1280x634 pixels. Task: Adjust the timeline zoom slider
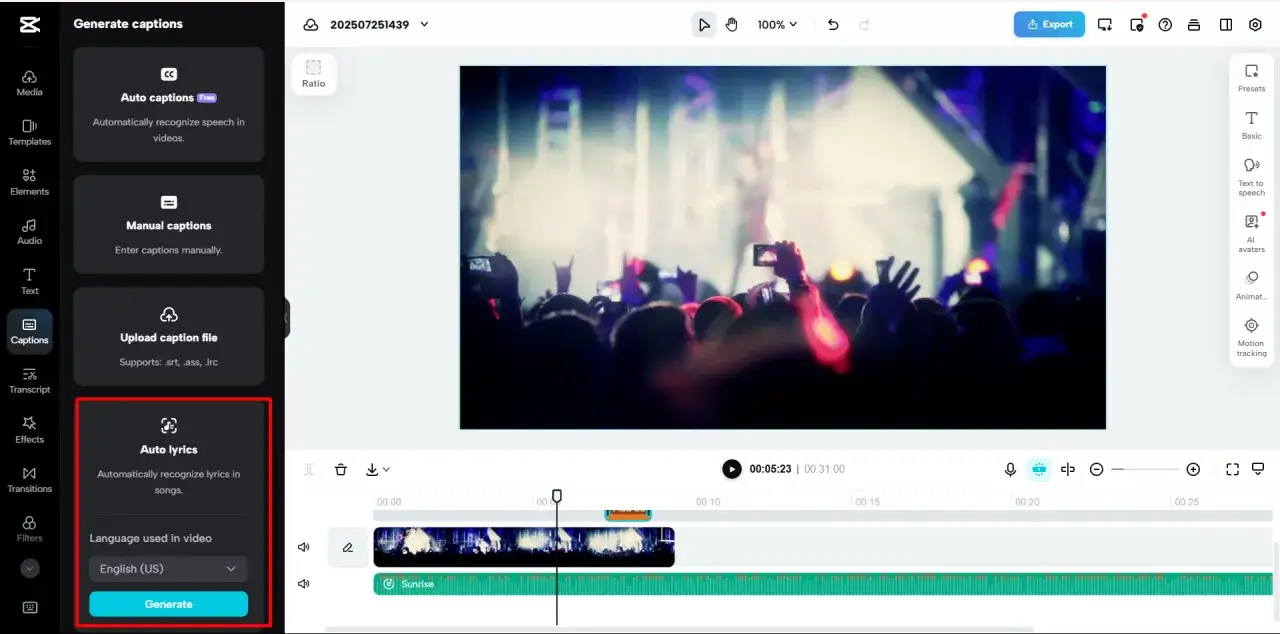1144,469
